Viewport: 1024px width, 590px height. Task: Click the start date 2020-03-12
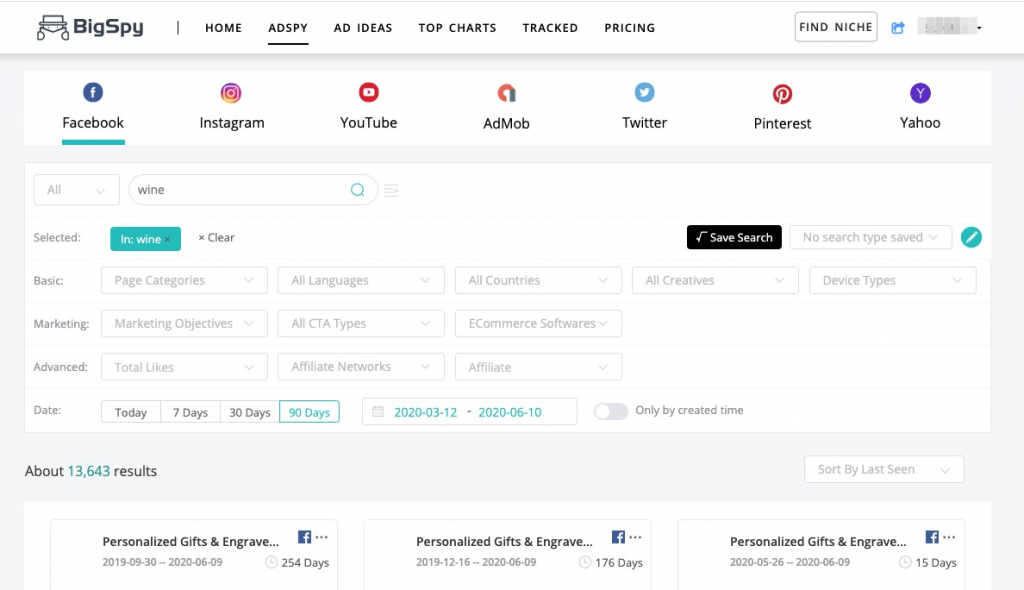(425, 412)
